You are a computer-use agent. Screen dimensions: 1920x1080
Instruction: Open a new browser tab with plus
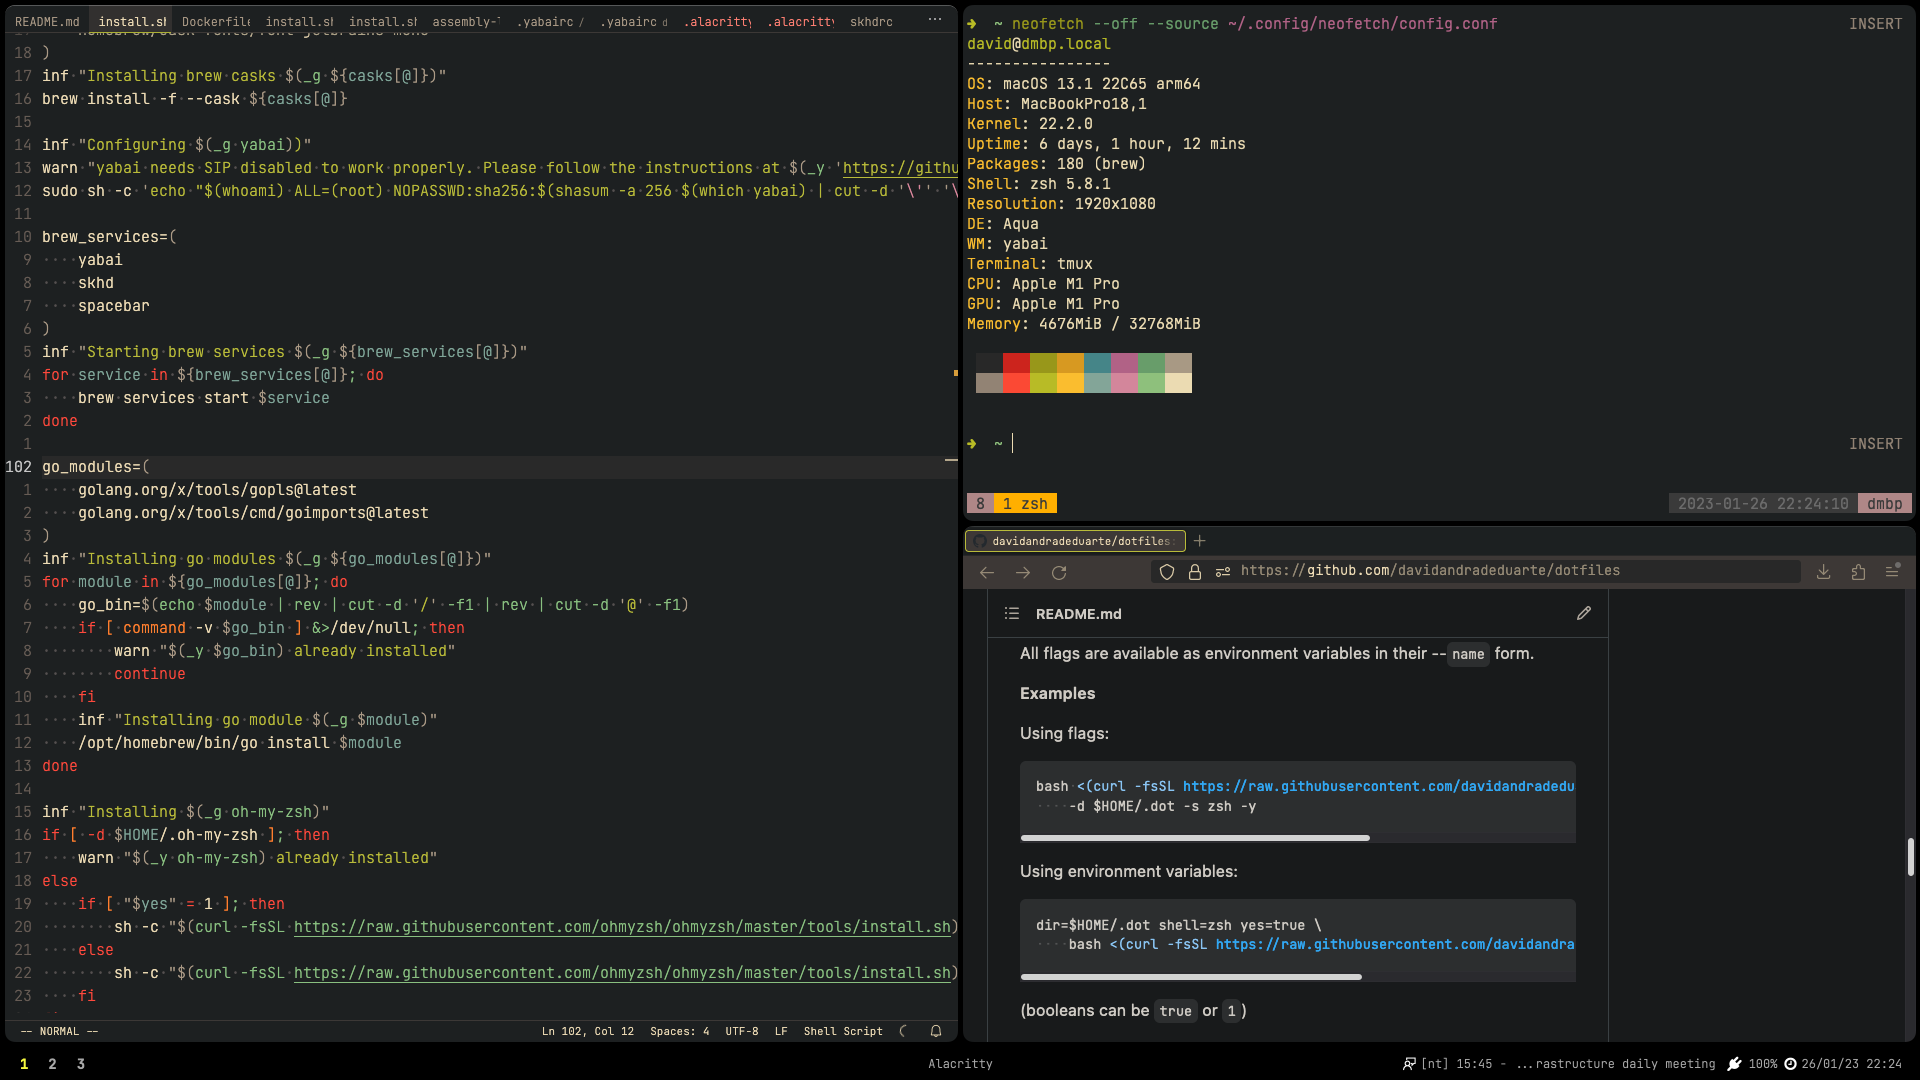pyautogui.click(x=1200, y=541)
